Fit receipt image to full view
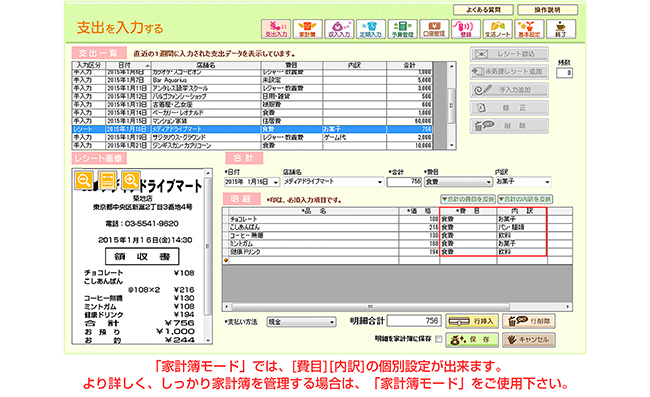The width and height of the screenshot is (650, 397). pyautogui.click(x=108, y=180)
